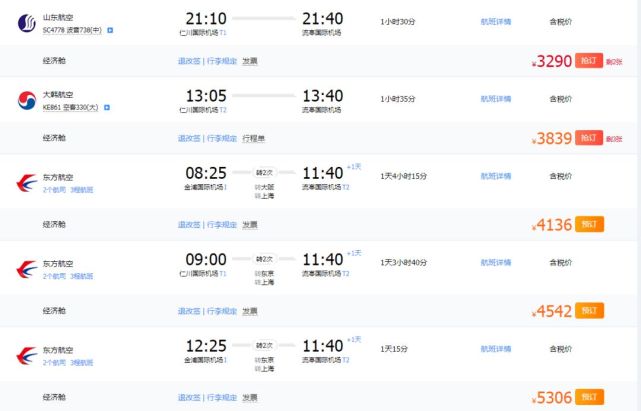Click the China Eastern logo on 12:25 flight
Screen dimensions: 641x411
pos(27,355)
